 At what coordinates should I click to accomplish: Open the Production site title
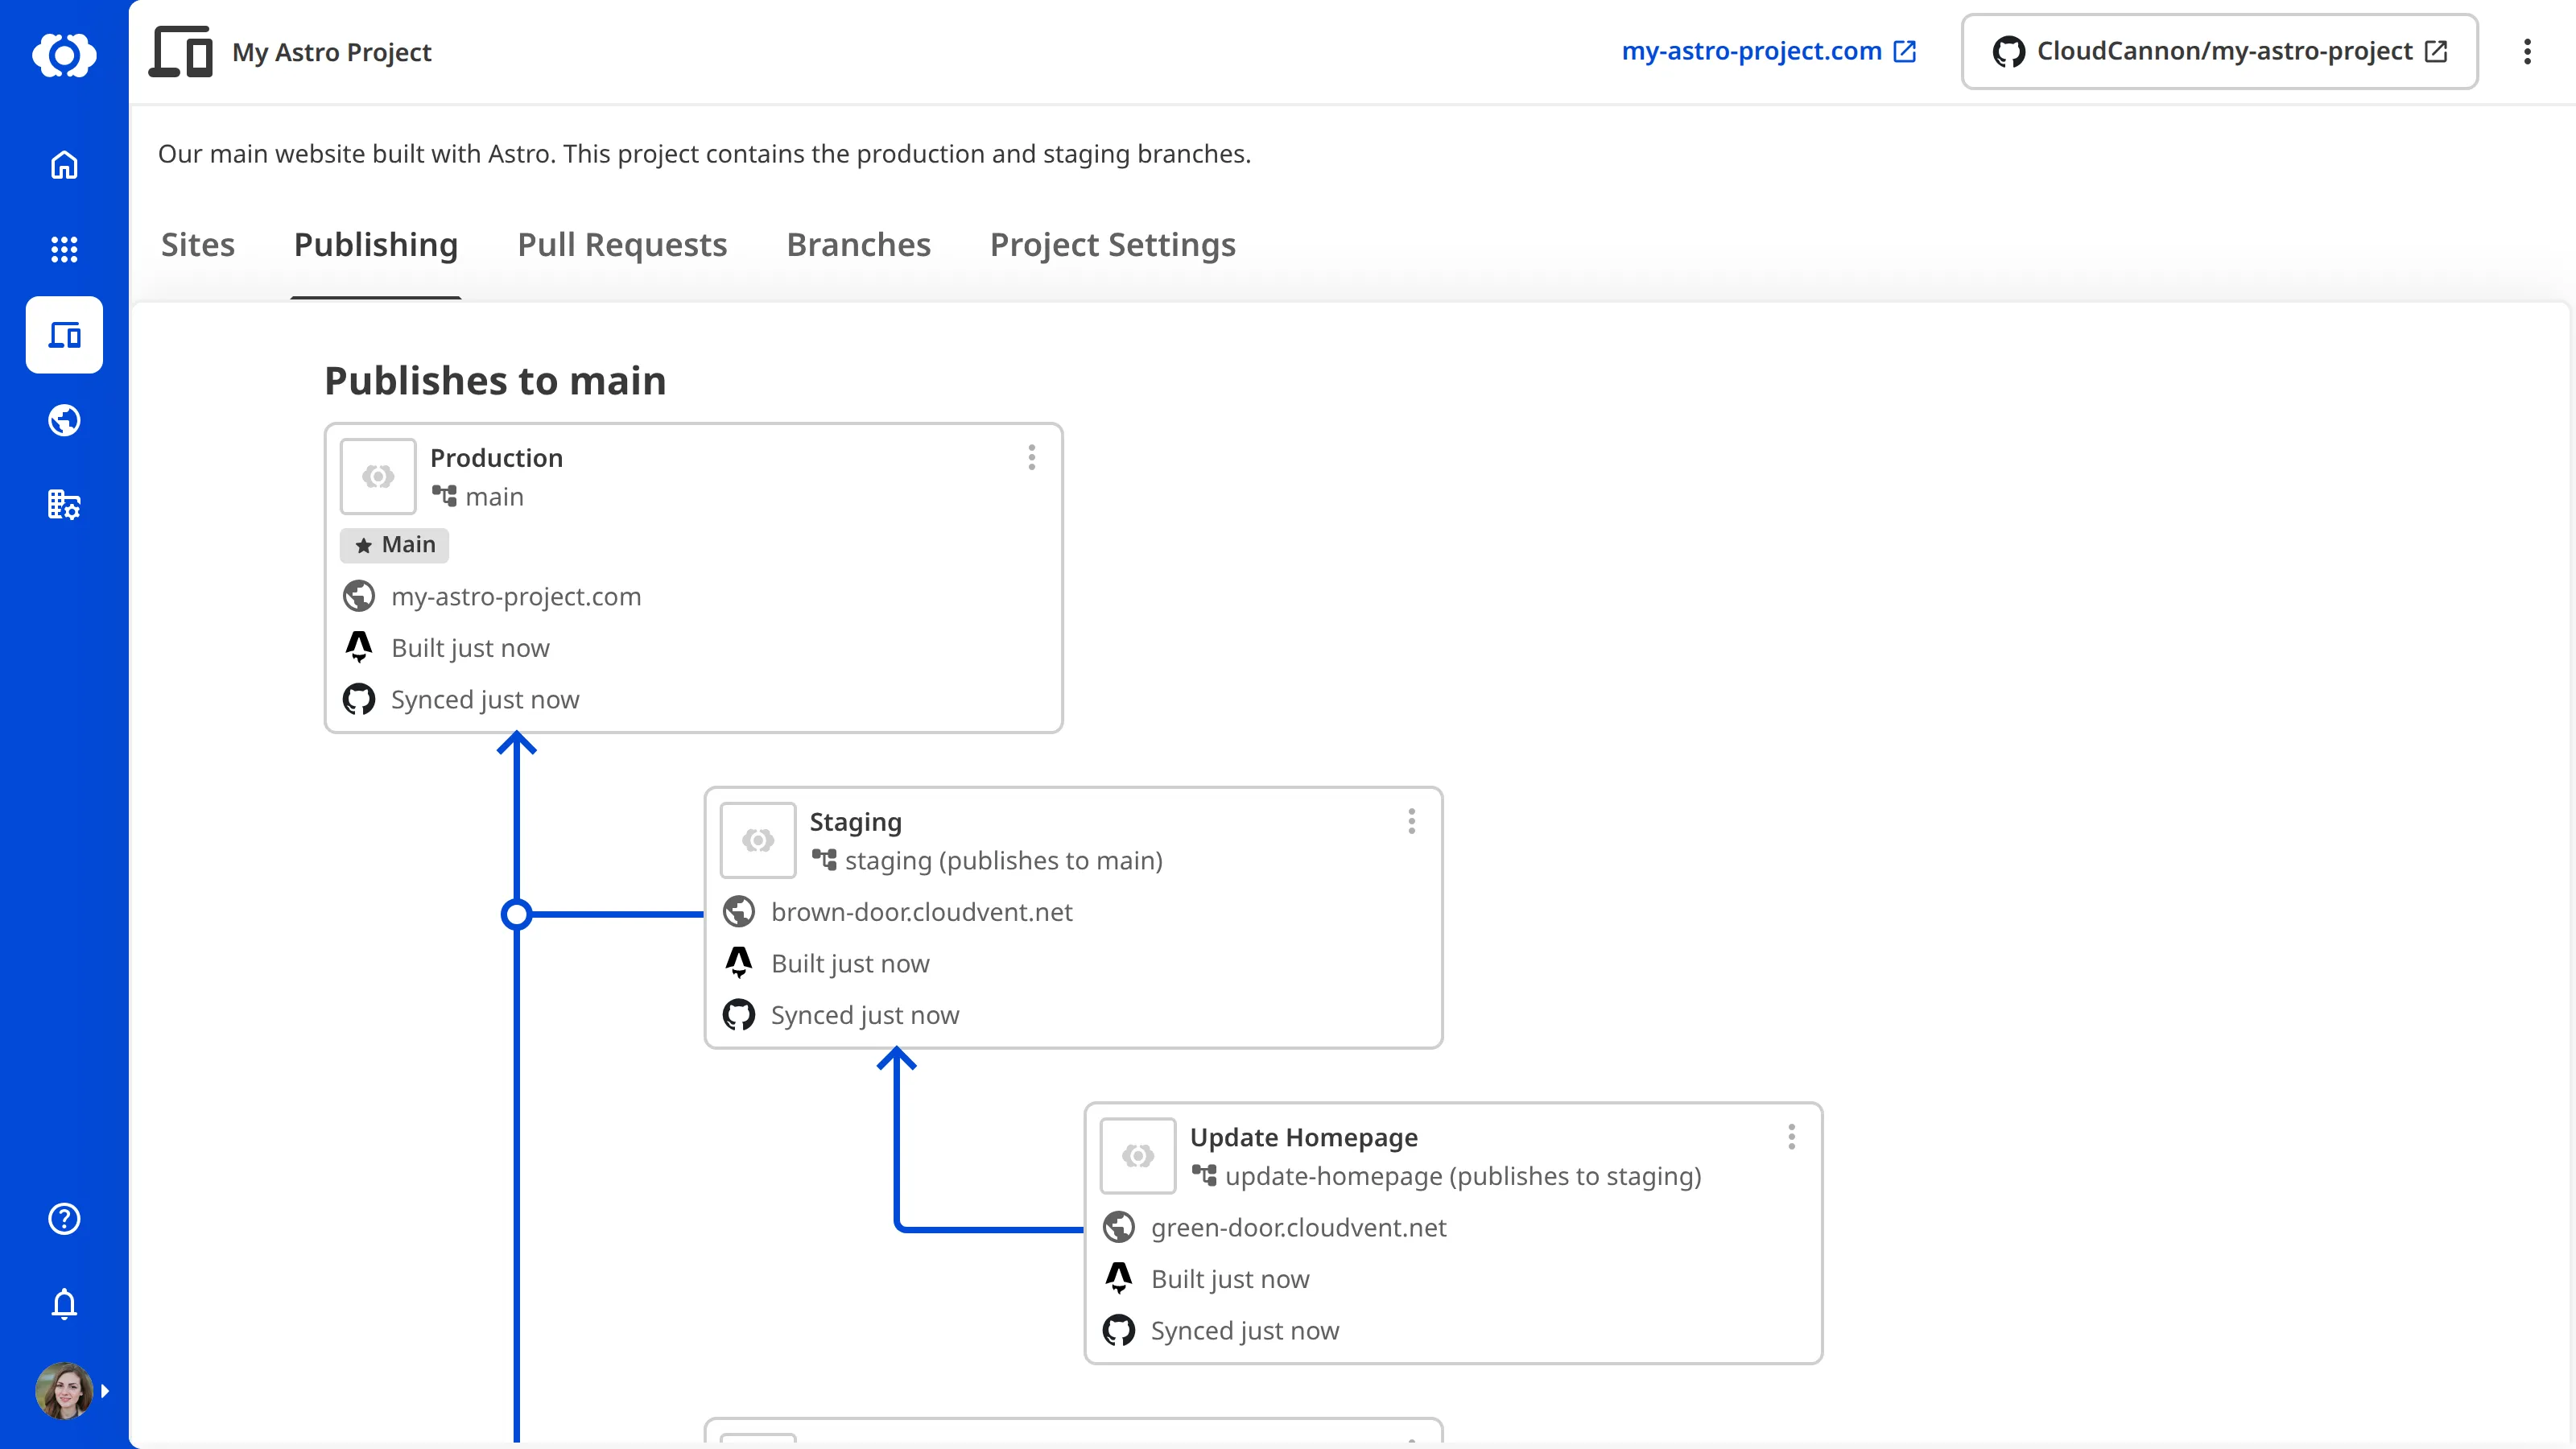point(497,458)
